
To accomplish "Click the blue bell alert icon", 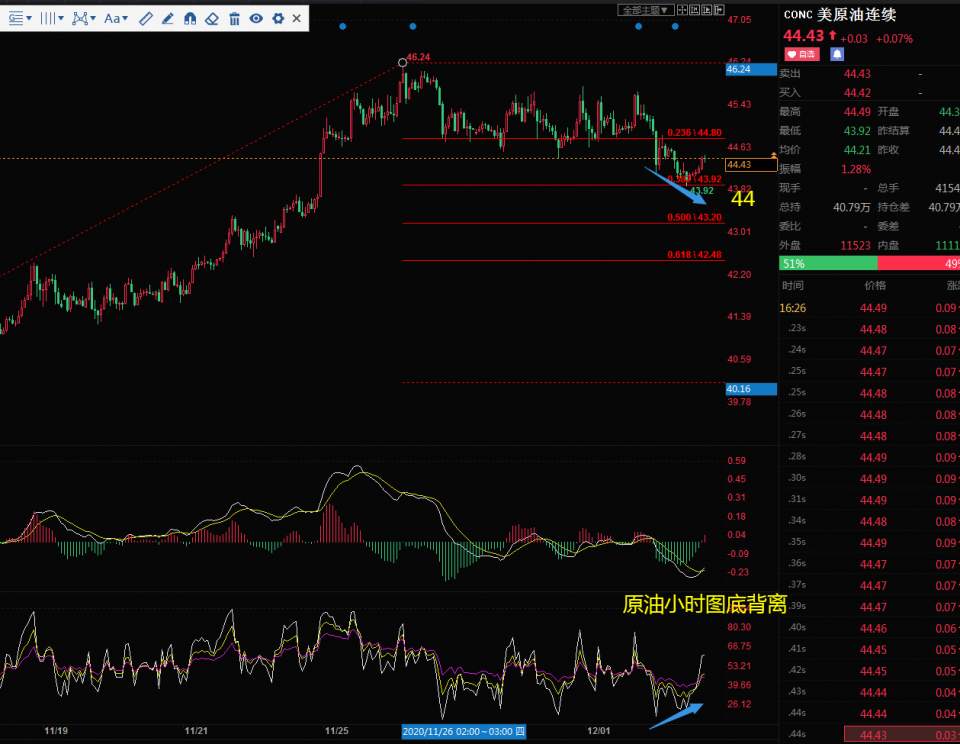I will (x=837, y=54).
